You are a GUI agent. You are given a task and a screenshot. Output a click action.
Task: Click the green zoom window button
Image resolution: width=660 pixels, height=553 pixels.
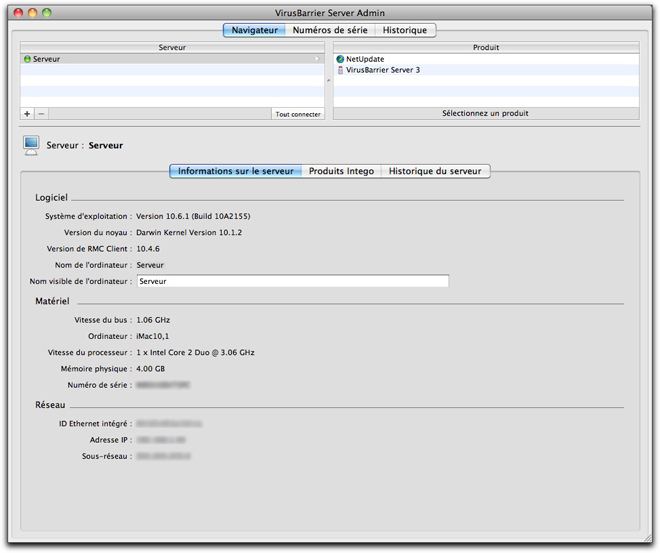click(47, 13)
